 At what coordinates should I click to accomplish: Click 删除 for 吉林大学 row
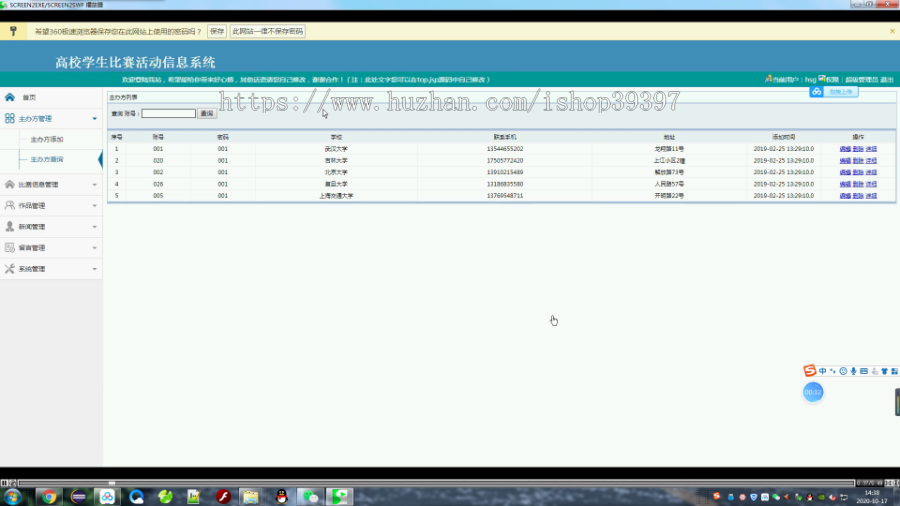point(858,161)
